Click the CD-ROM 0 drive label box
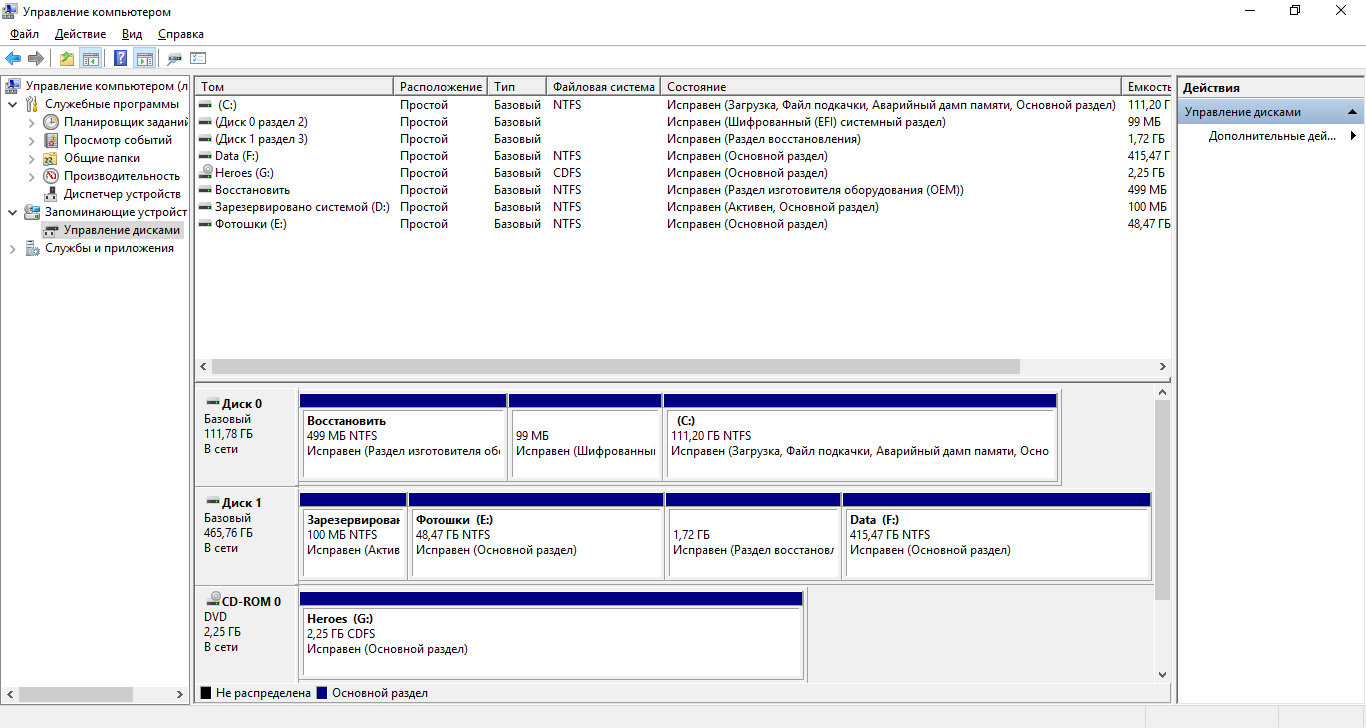This screenshot has height=728, width=1366. [x=246, y=633]
